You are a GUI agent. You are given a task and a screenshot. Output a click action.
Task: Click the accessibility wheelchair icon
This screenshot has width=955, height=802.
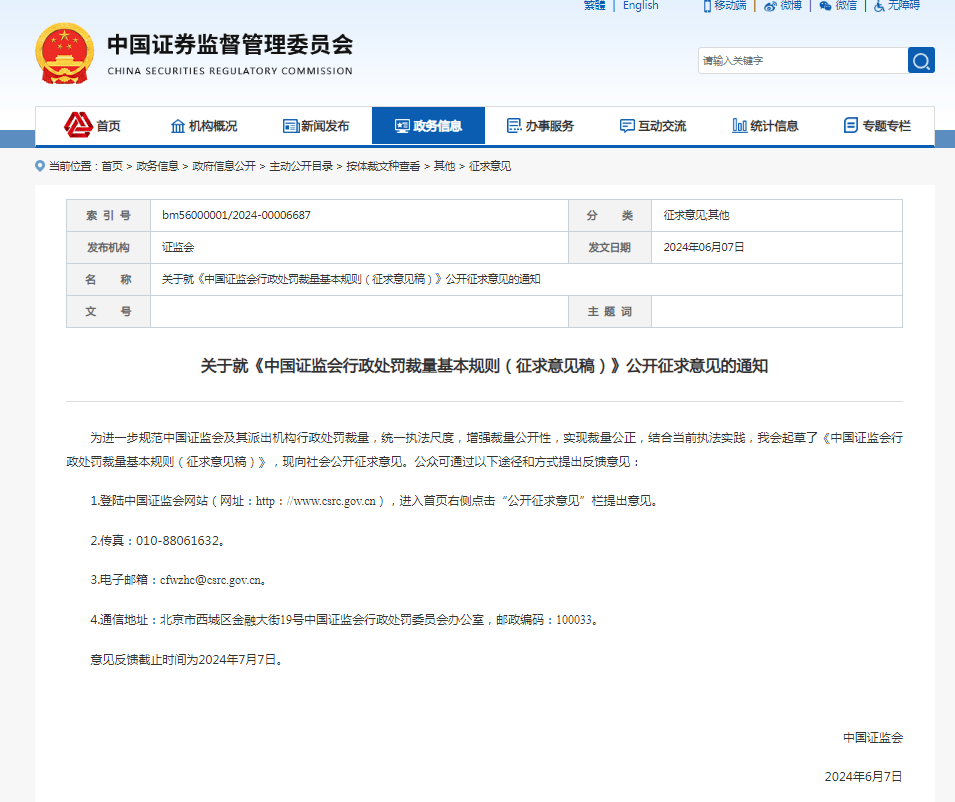(x=879, y=6)
